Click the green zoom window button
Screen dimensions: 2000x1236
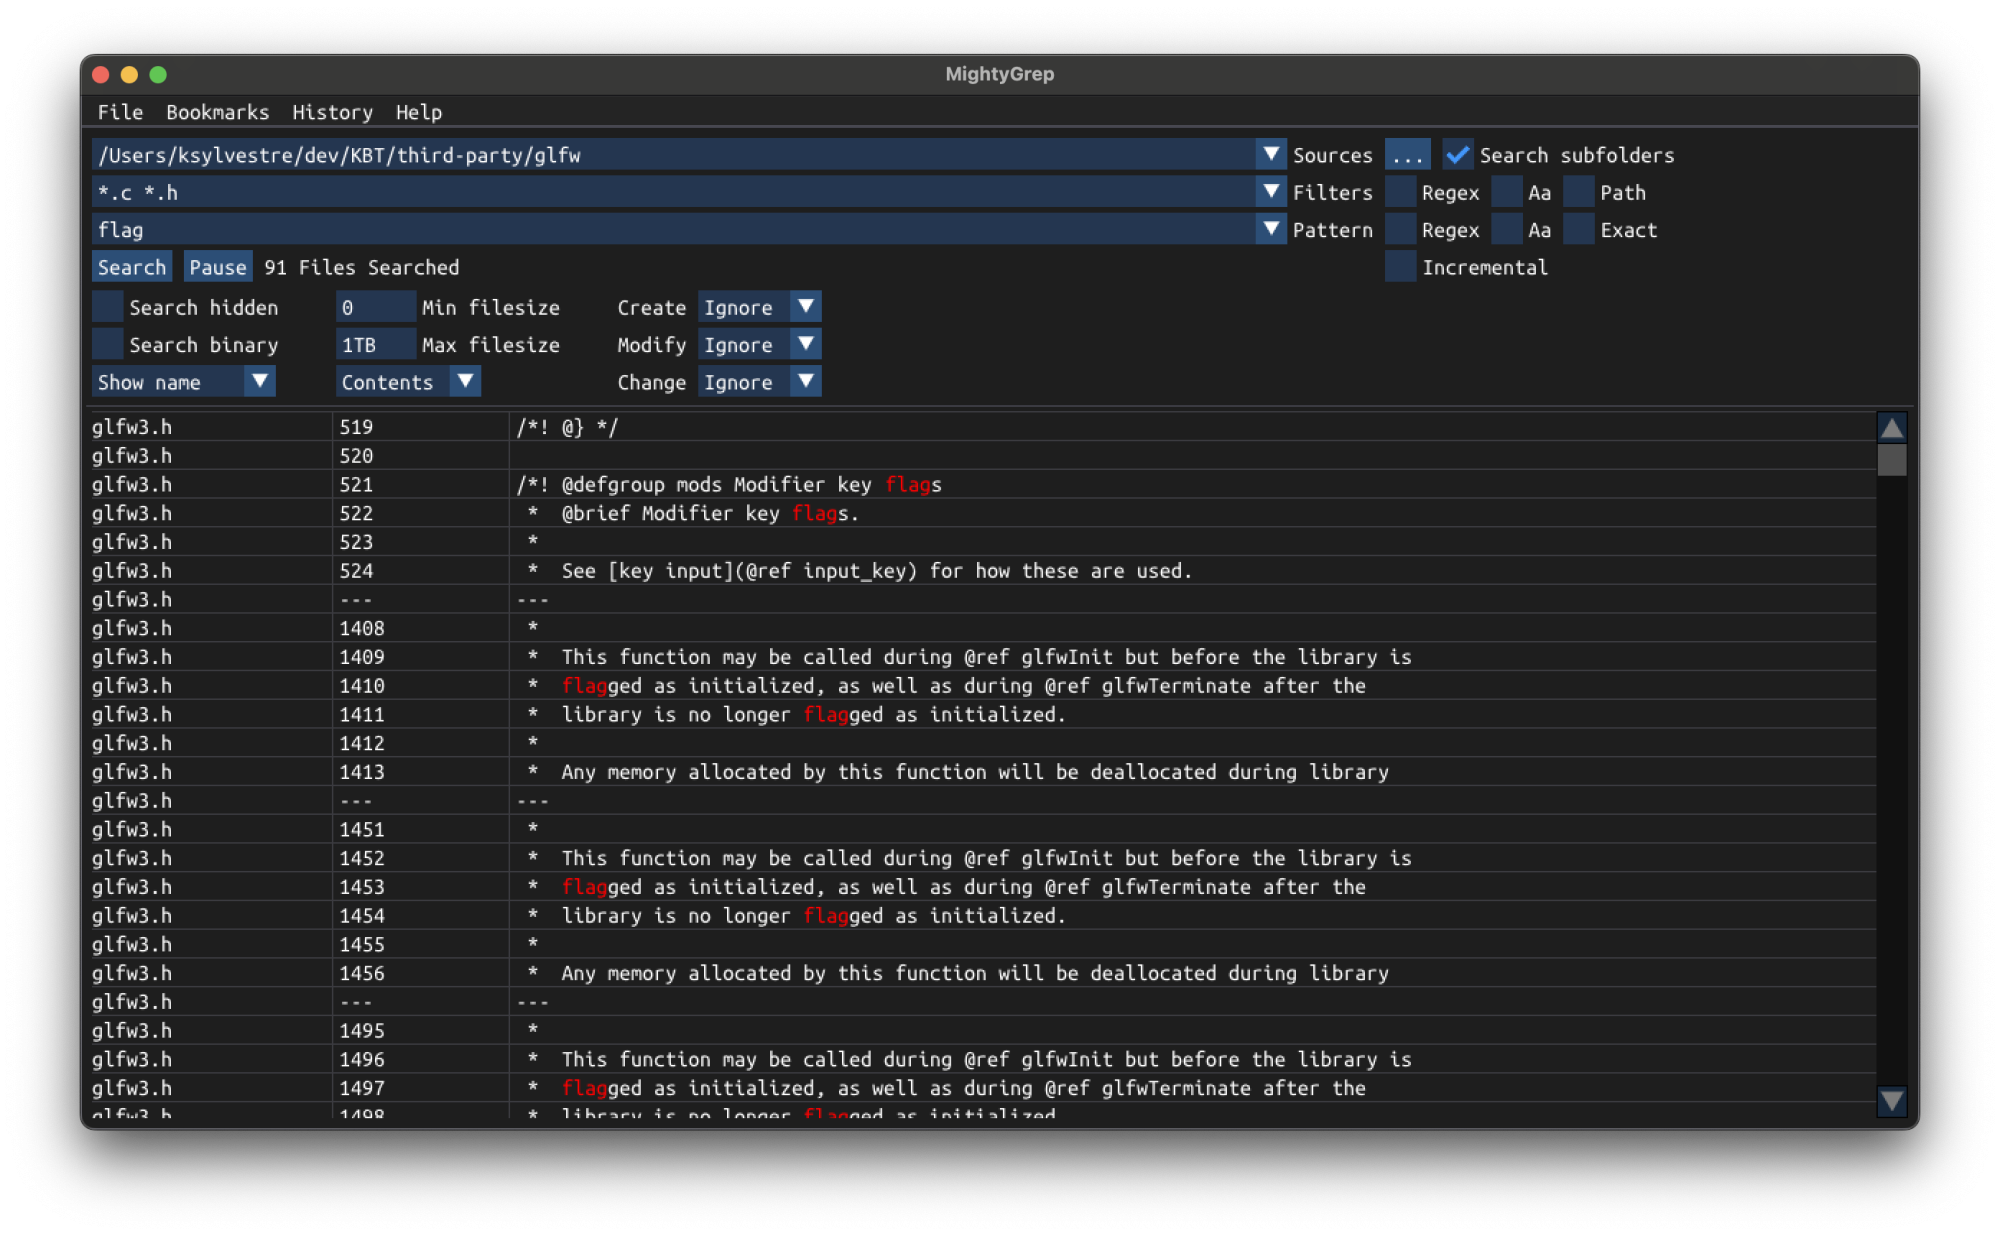click(x=158, y=74)
